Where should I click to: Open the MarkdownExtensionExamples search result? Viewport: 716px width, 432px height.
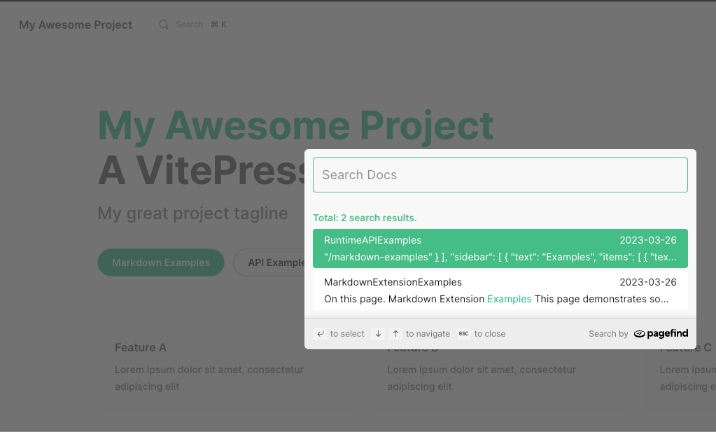pyautogui.click(x=500, y=290)
